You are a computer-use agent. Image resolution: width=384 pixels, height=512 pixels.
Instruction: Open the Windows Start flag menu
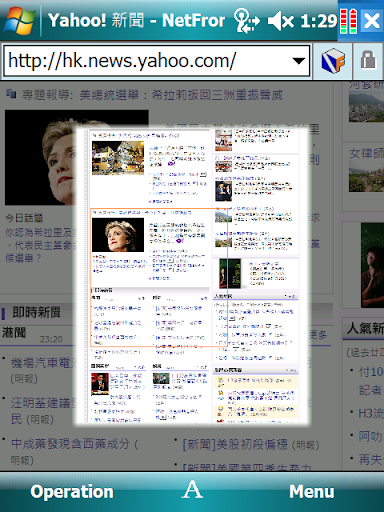click(x=19, y=21)
